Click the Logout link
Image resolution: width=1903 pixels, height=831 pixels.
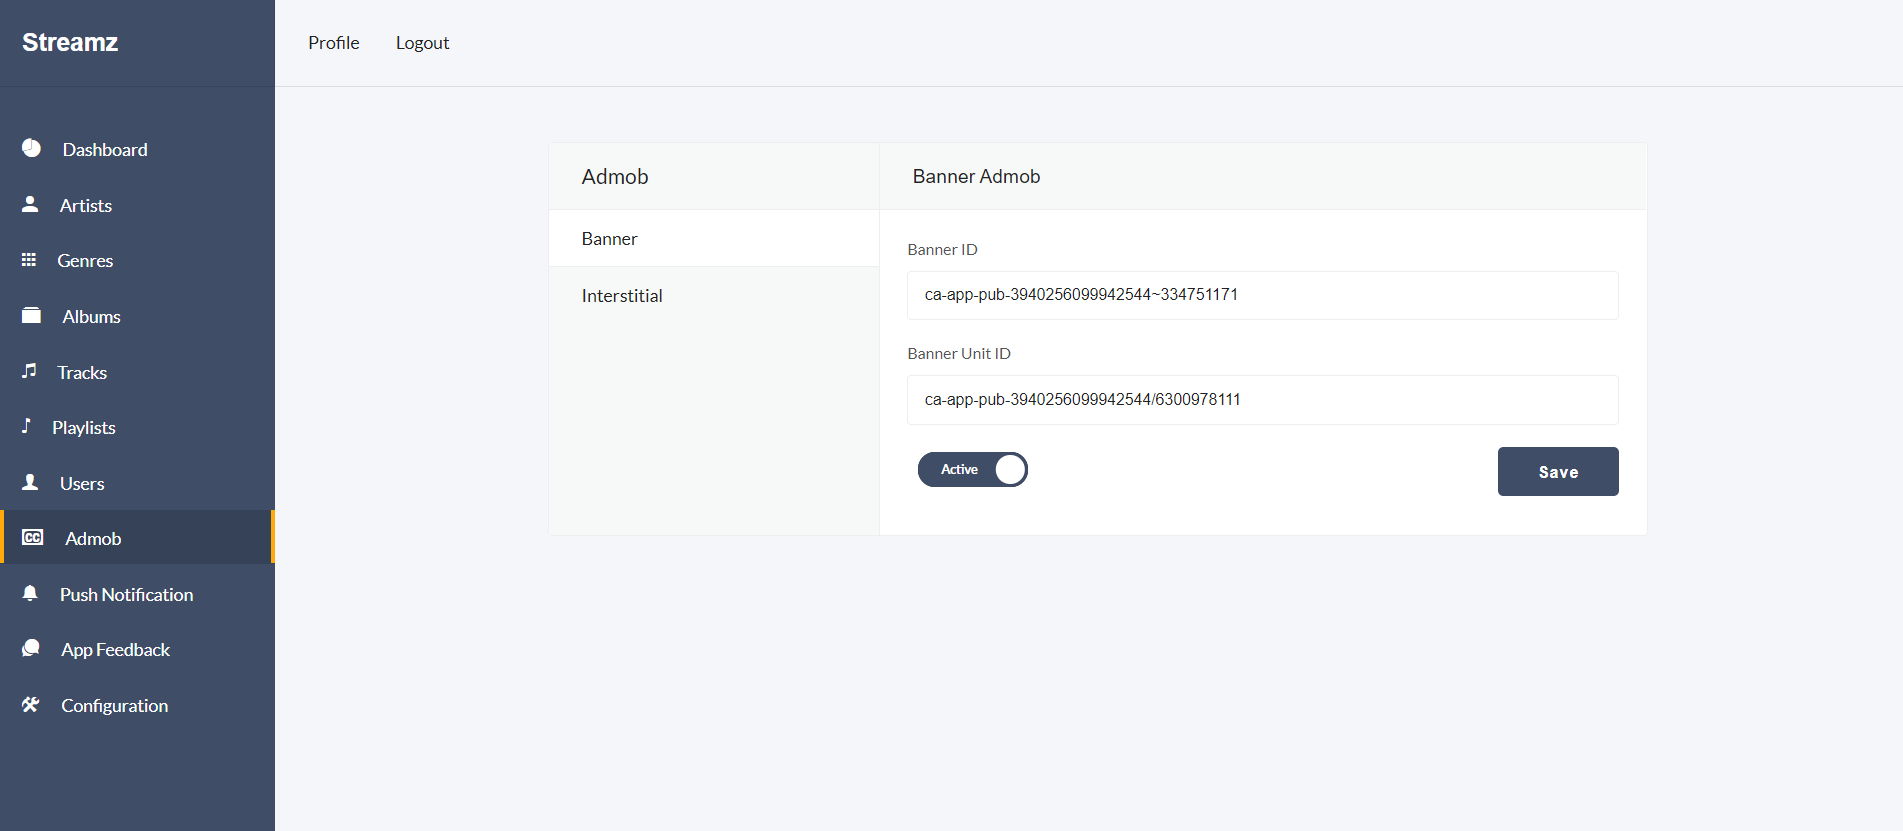(422, 43)
